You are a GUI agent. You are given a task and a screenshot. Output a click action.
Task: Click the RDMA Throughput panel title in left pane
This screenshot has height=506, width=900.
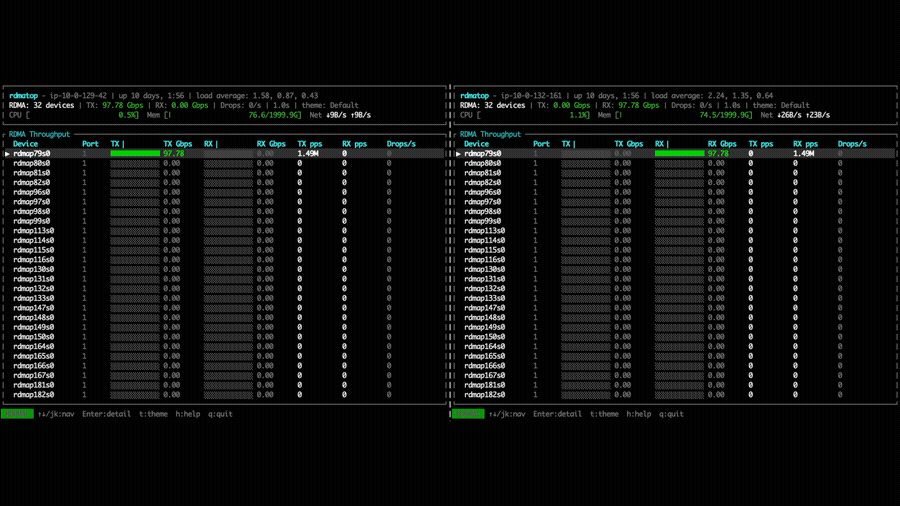[40, 134]
